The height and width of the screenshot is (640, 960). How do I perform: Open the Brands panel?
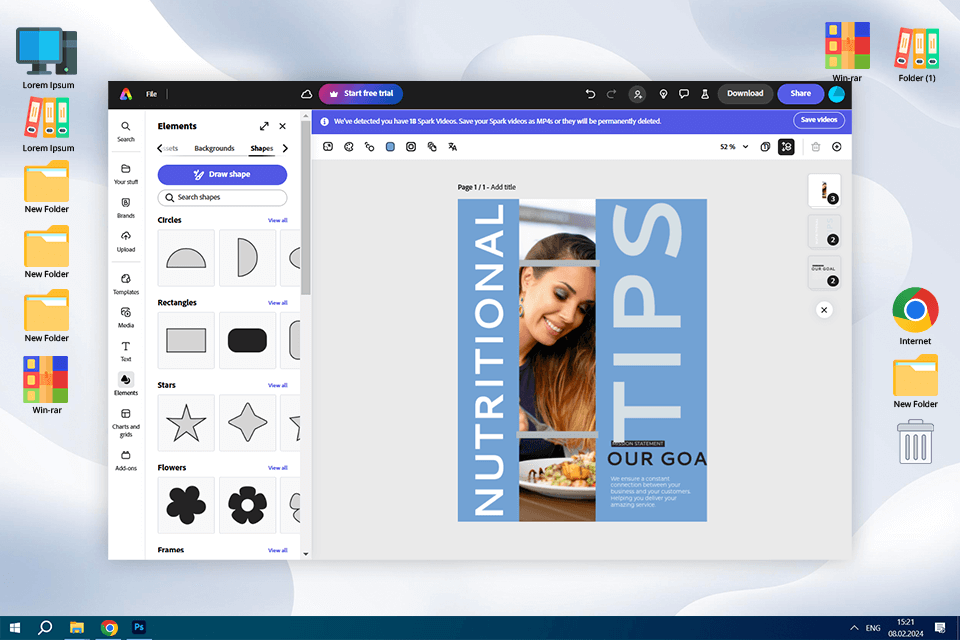pos(126,208)
